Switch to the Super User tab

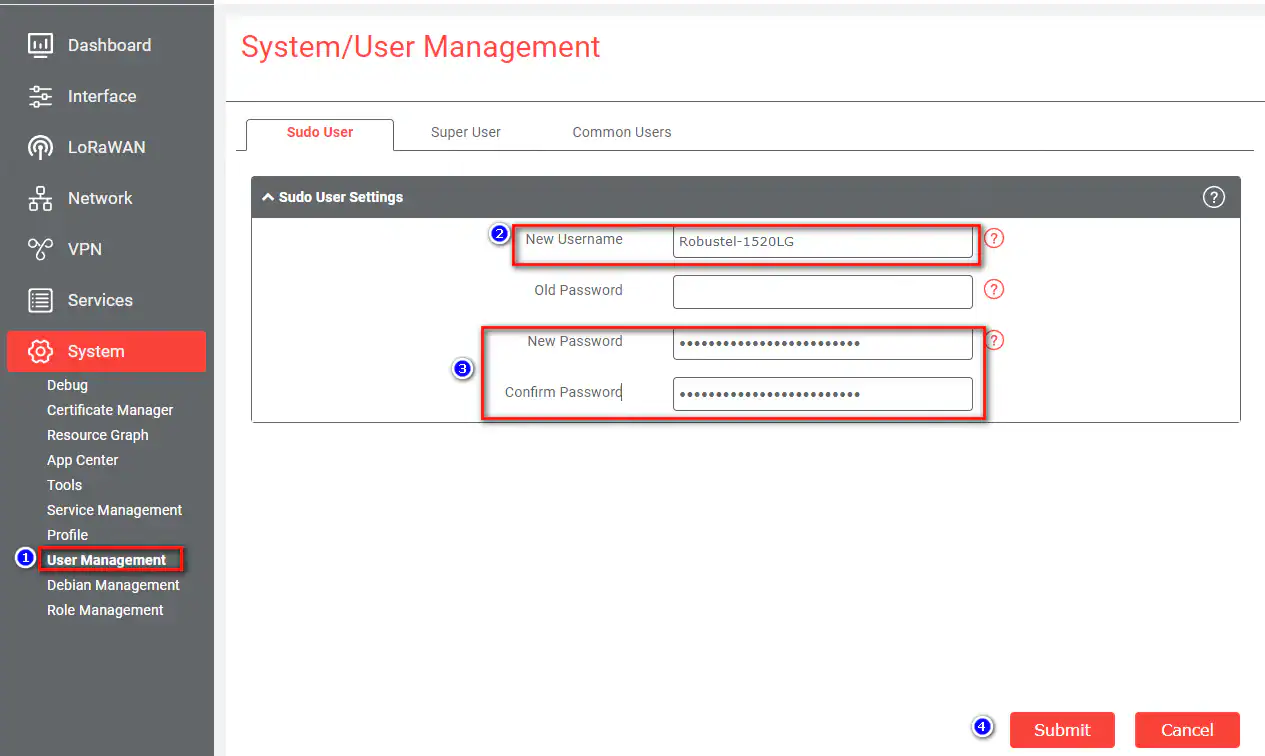point(465,131)
